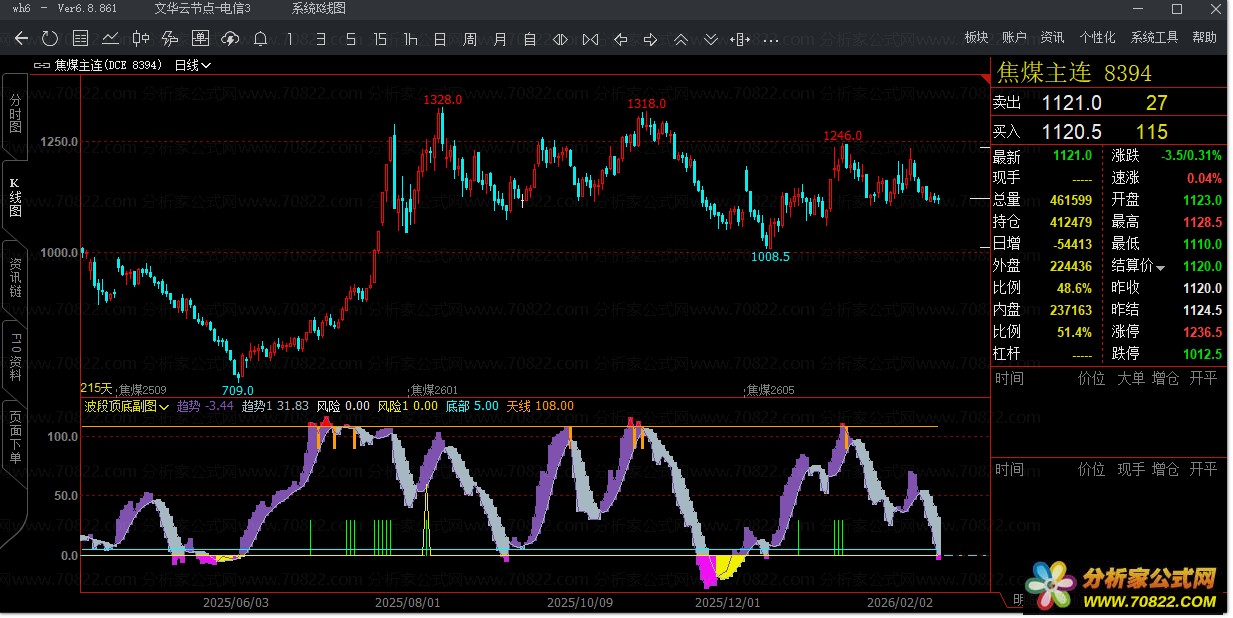Expand the 波段顶底副图 indicator dropdown
The height and width of the screenshot is (618, 1233).
tap(164, 407)
